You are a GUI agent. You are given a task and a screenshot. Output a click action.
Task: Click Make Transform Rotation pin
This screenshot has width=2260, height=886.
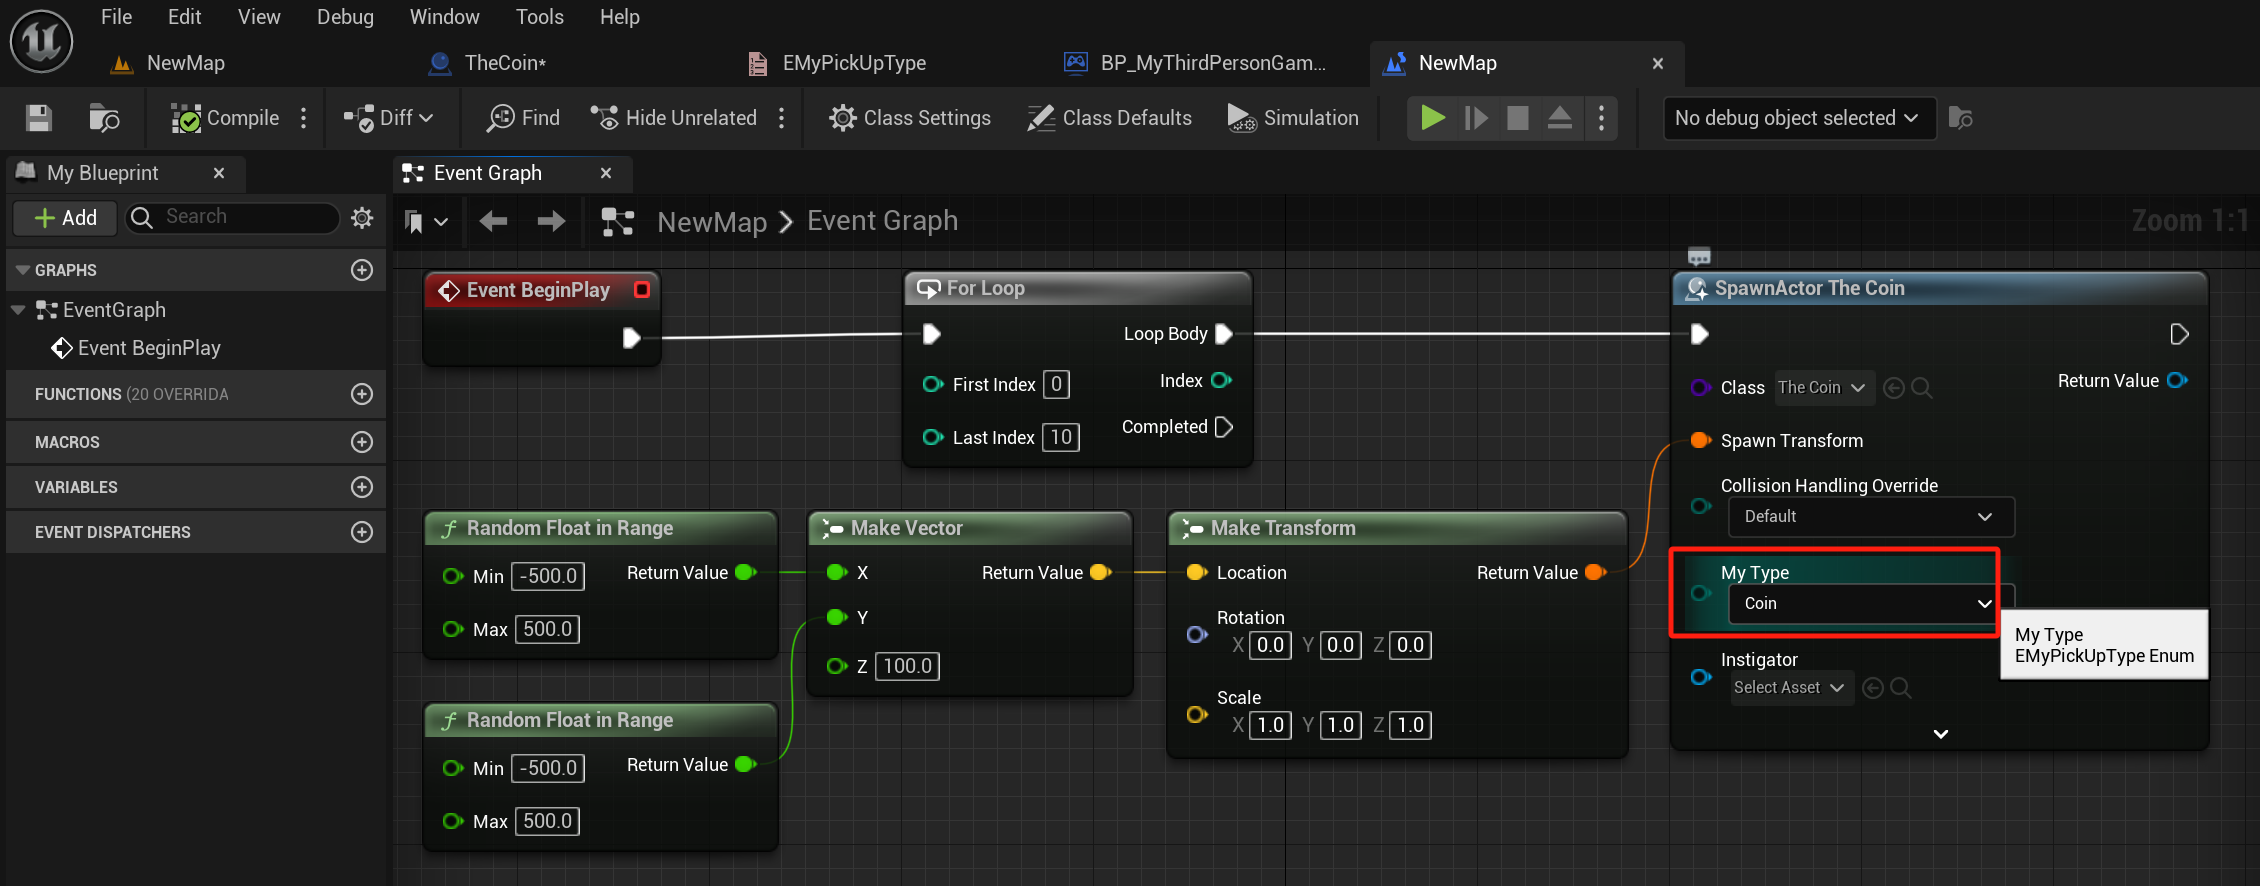[x=1197, y=634]
